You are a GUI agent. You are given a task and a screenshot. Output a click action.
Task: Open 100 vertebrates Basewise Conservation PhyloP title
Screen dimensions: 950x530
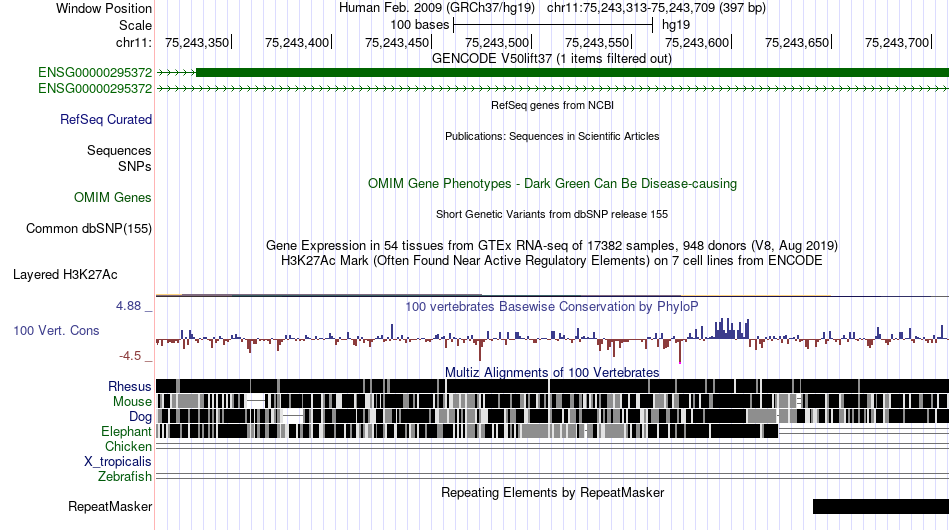pos(552,306)
